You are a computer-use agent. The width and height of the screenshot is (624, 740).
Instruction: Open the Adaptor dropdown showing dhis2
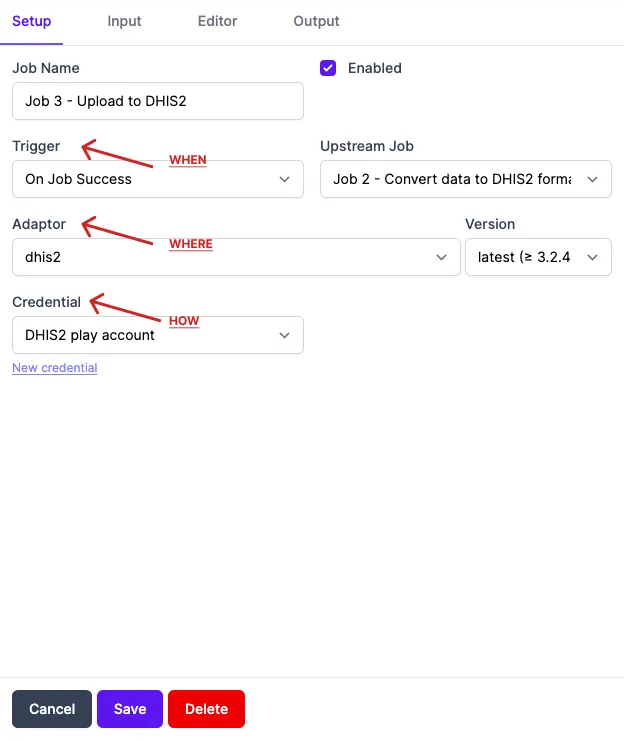coord(236,257)
